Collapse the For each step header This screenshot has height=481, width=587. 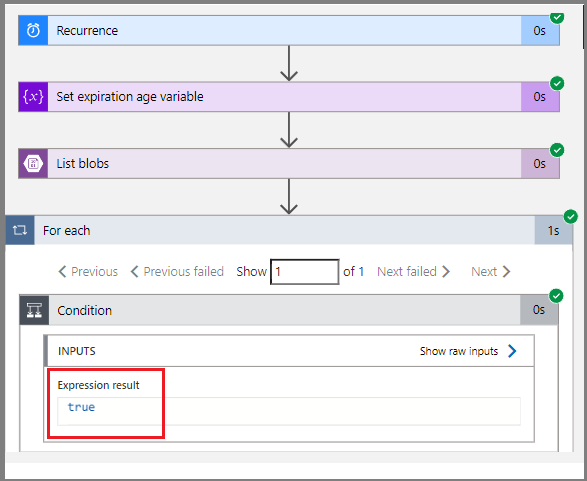[289, 230]
